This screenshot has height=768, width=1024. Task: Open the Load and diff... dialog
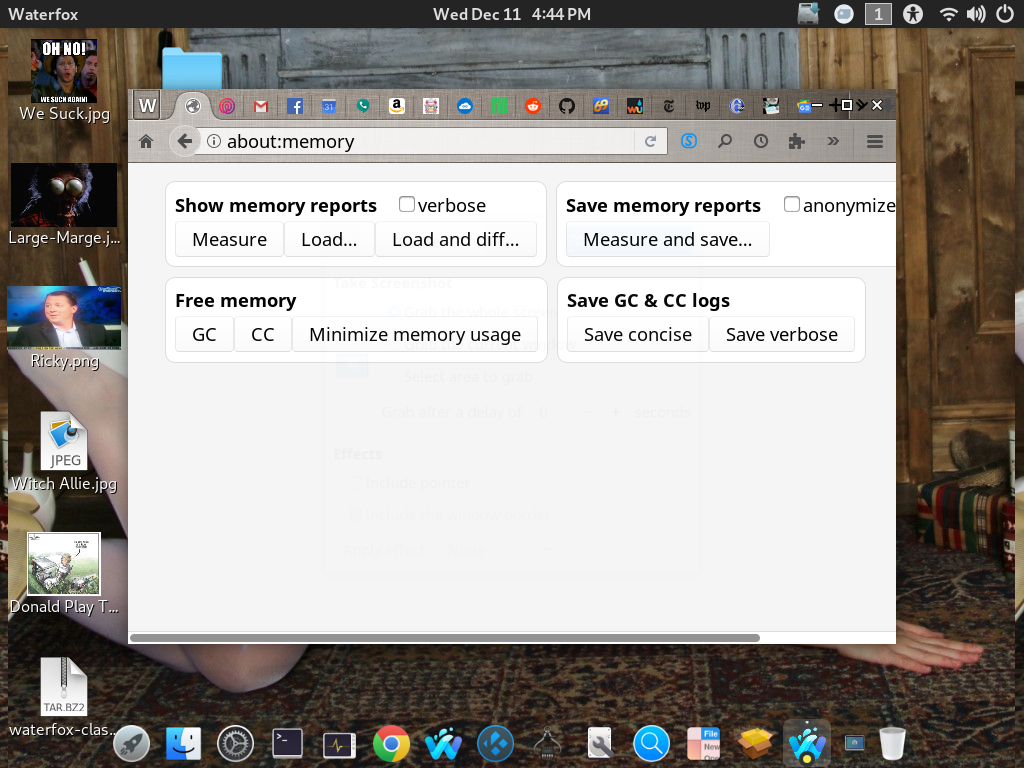pyautogui.click(x=456, y=239)
